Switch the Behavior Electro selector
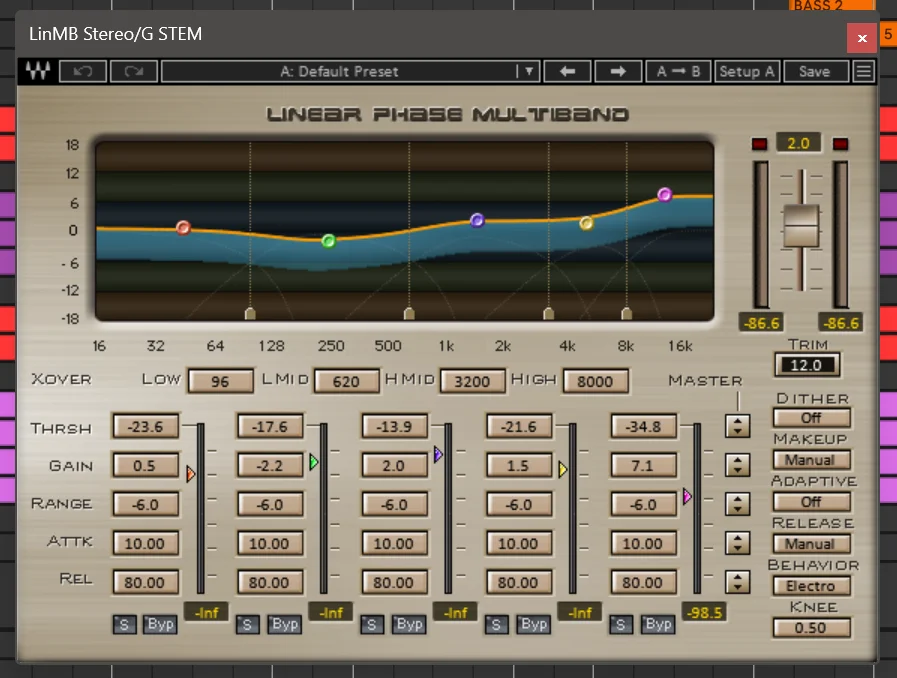This screenshot has width=897, height=678. tap(811, 586)
